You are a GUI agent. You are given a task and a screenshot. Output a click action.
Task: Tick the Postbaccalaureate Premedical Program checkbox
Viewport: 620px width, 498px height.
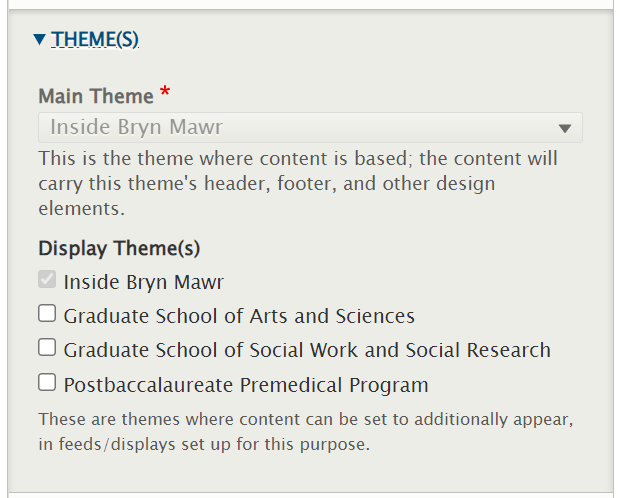[47, 382]
